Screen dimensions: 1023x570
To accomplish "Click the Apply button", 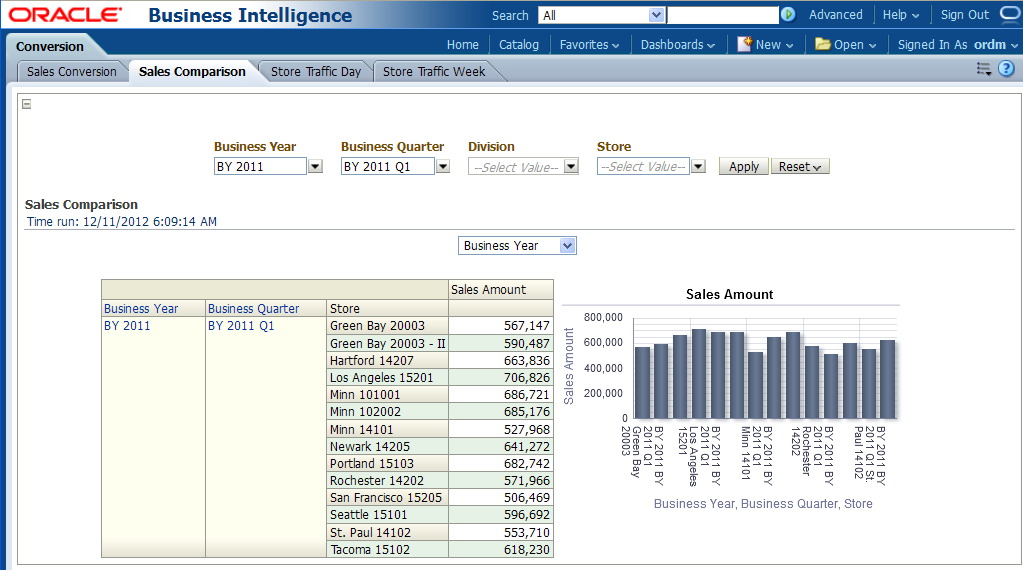I will point(743,167).
